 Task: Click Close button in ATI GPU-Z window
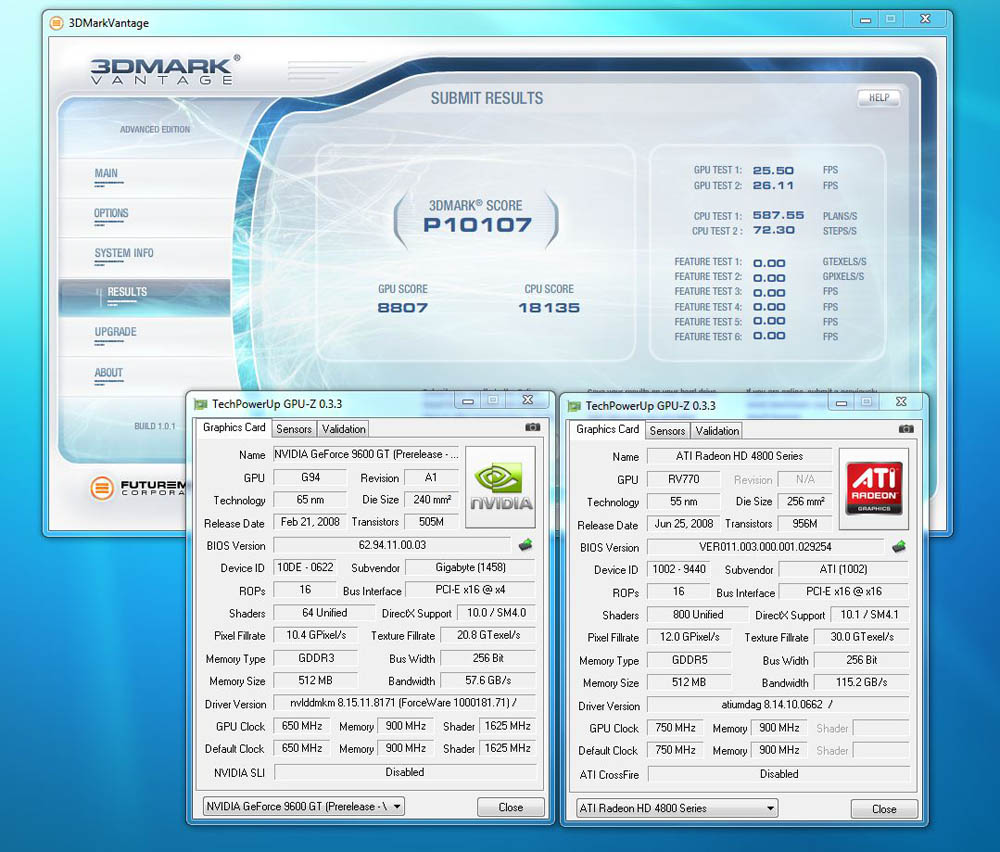884,809
